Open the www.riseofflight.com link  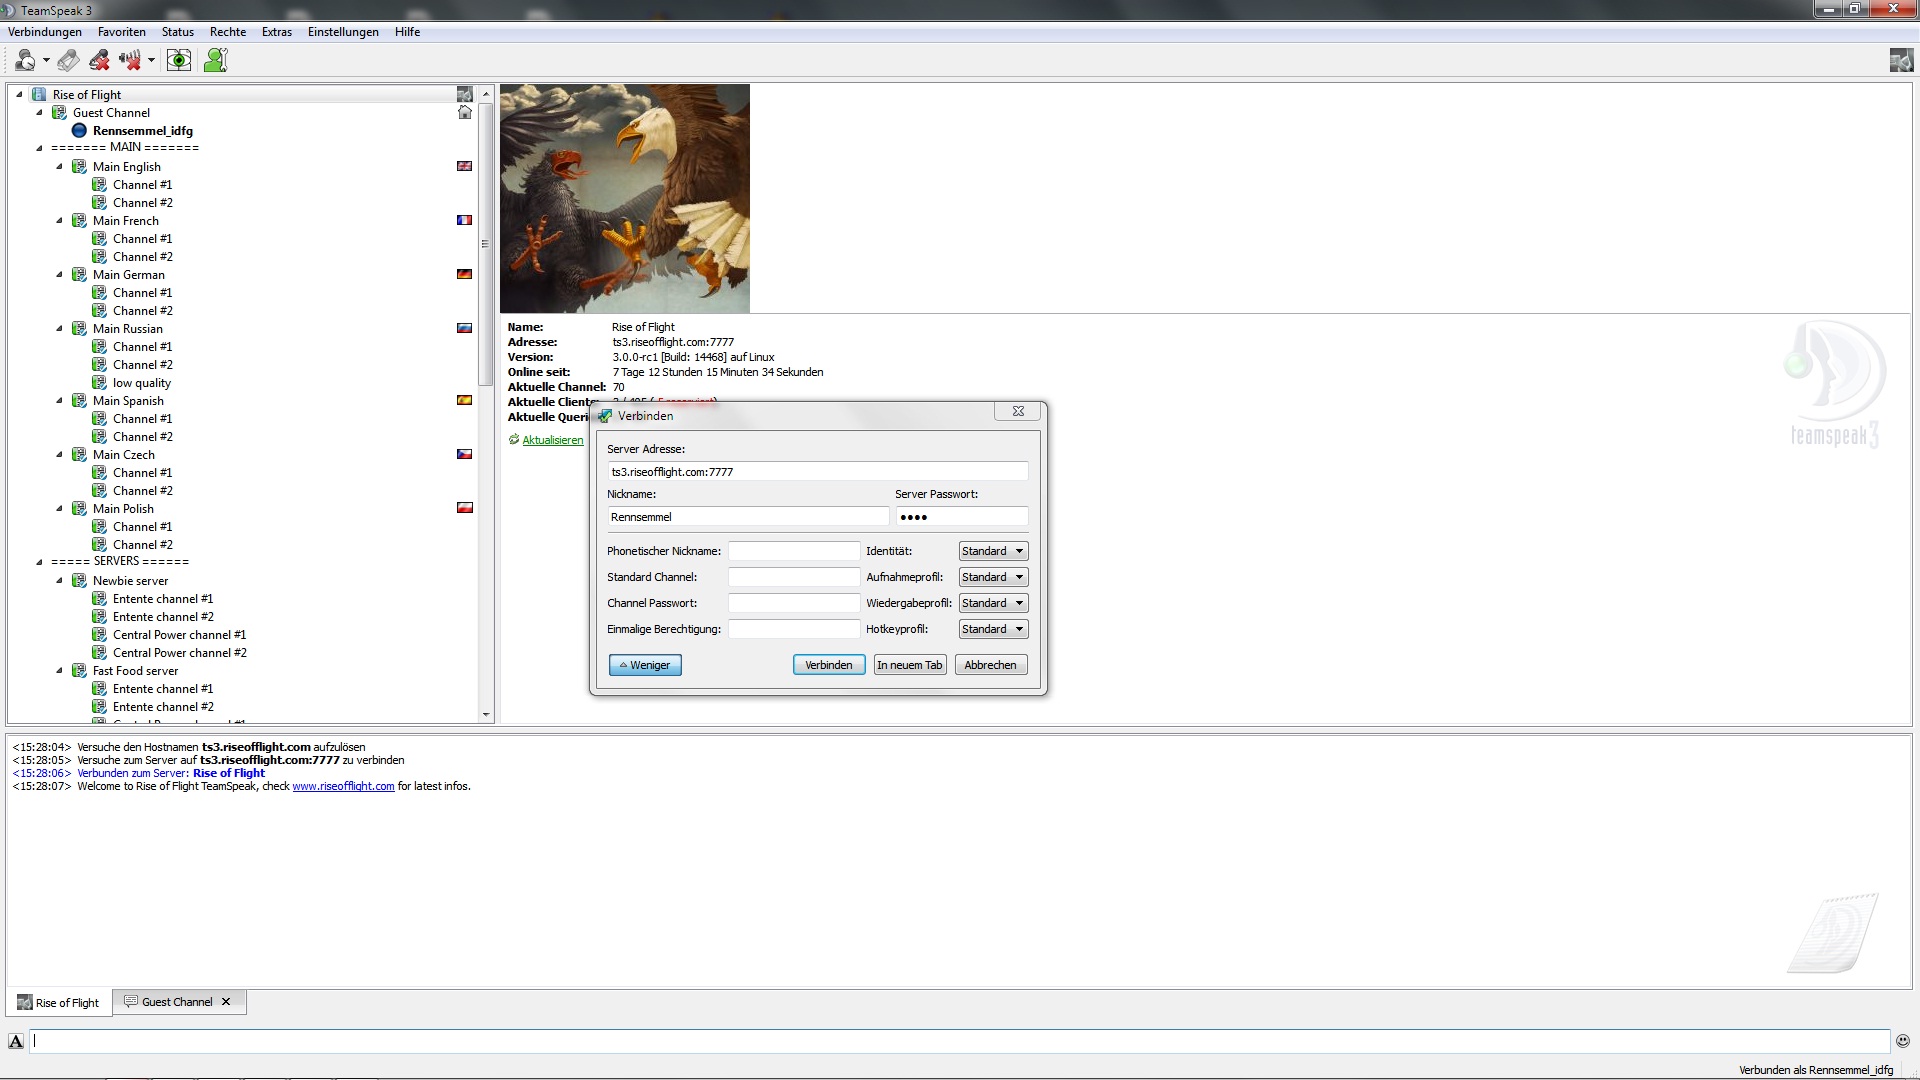click(x=343, y=786)
